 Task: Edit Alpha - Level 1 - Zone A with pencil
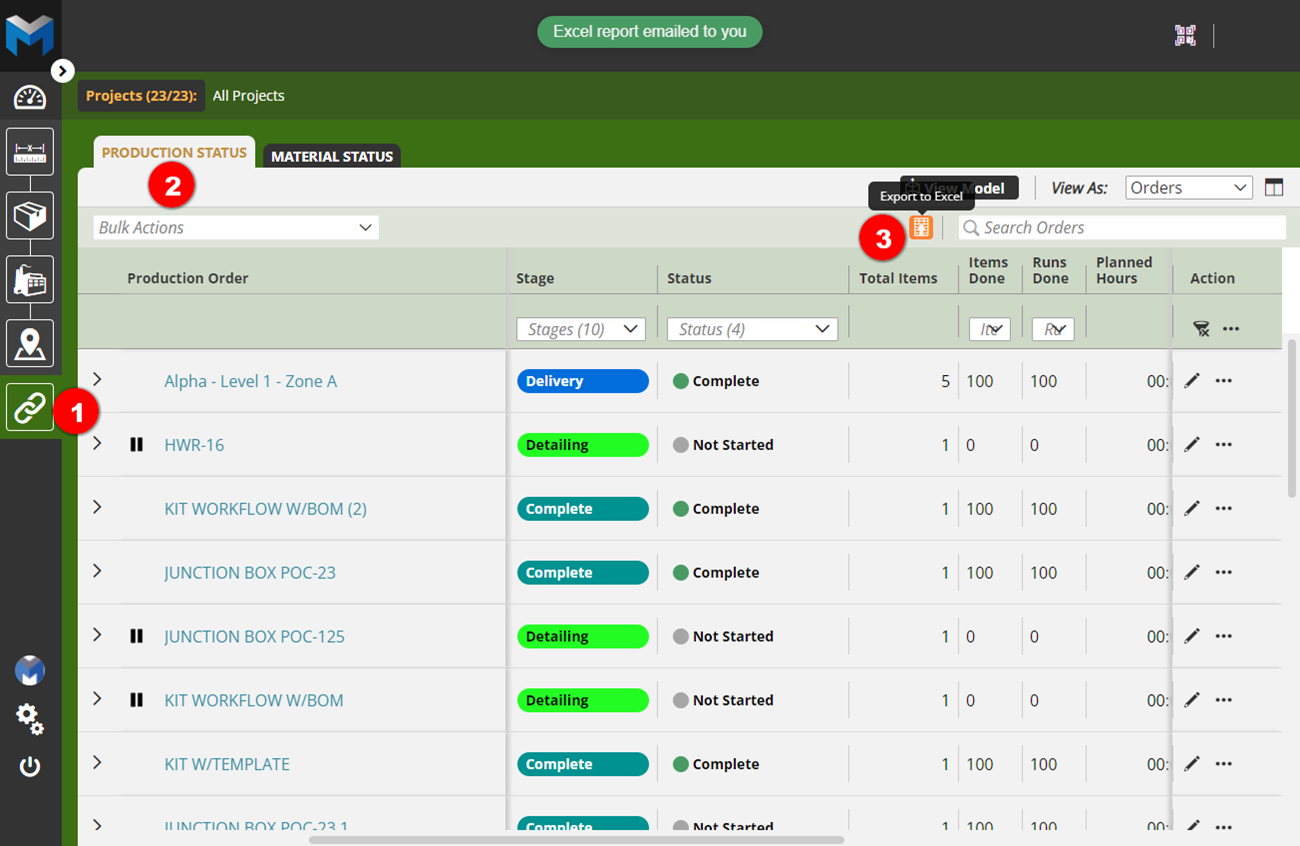[x=1191, y=381]
